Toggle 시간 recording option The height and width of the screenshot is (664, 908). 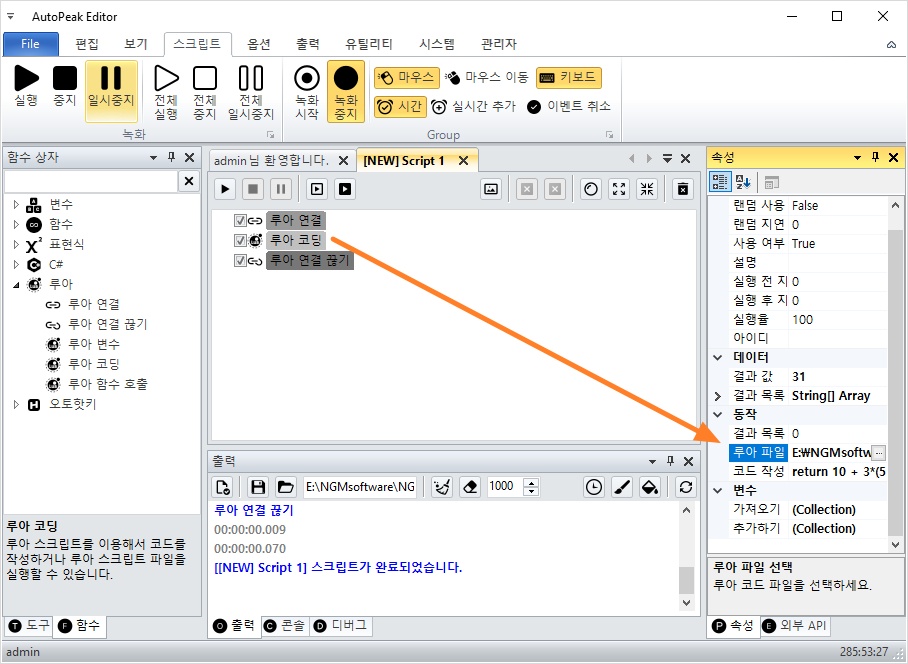[400, 107]
